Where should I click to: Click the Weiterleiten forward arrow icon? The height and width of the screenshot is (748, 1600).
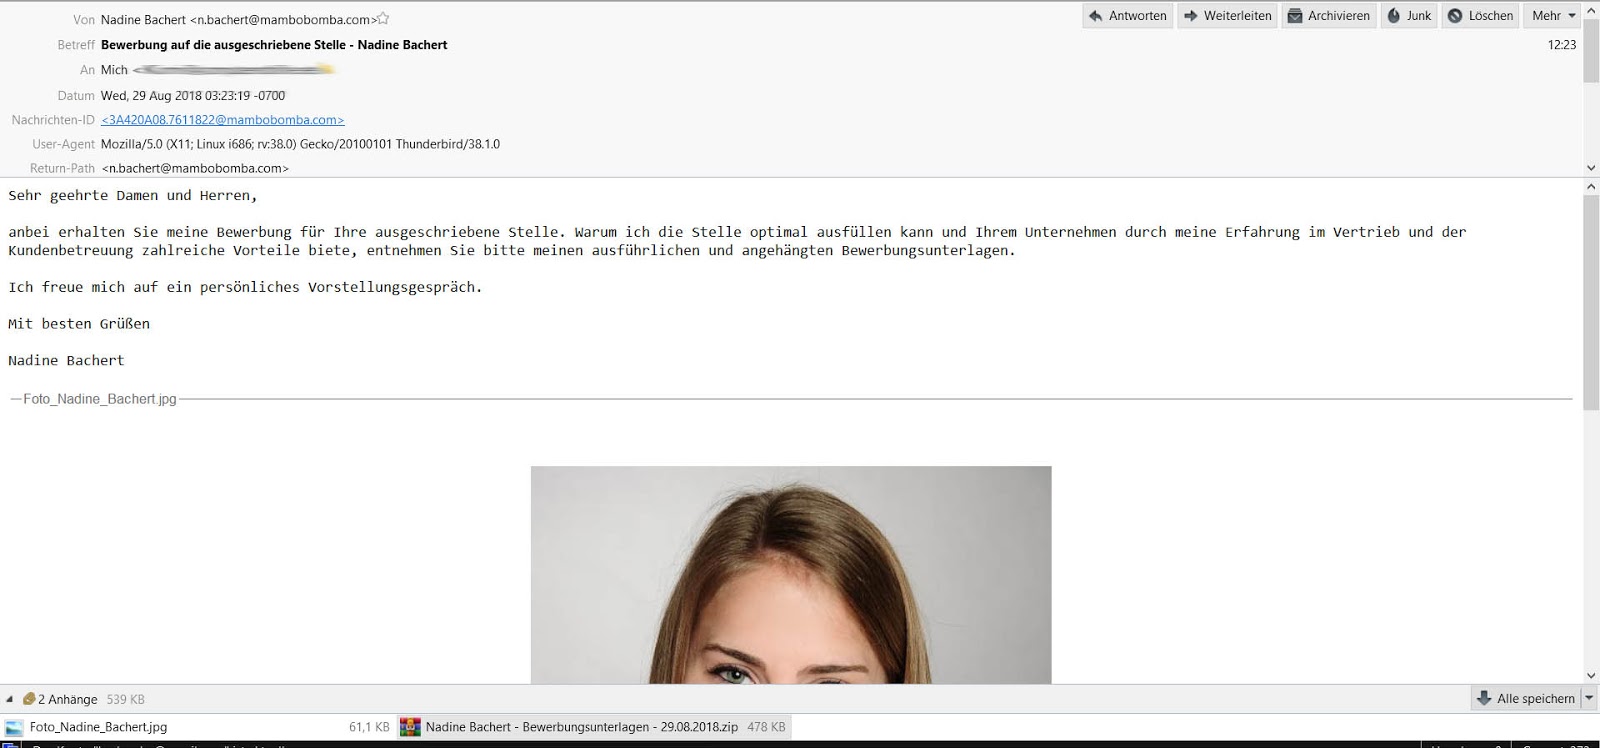tap(1191, 16)
